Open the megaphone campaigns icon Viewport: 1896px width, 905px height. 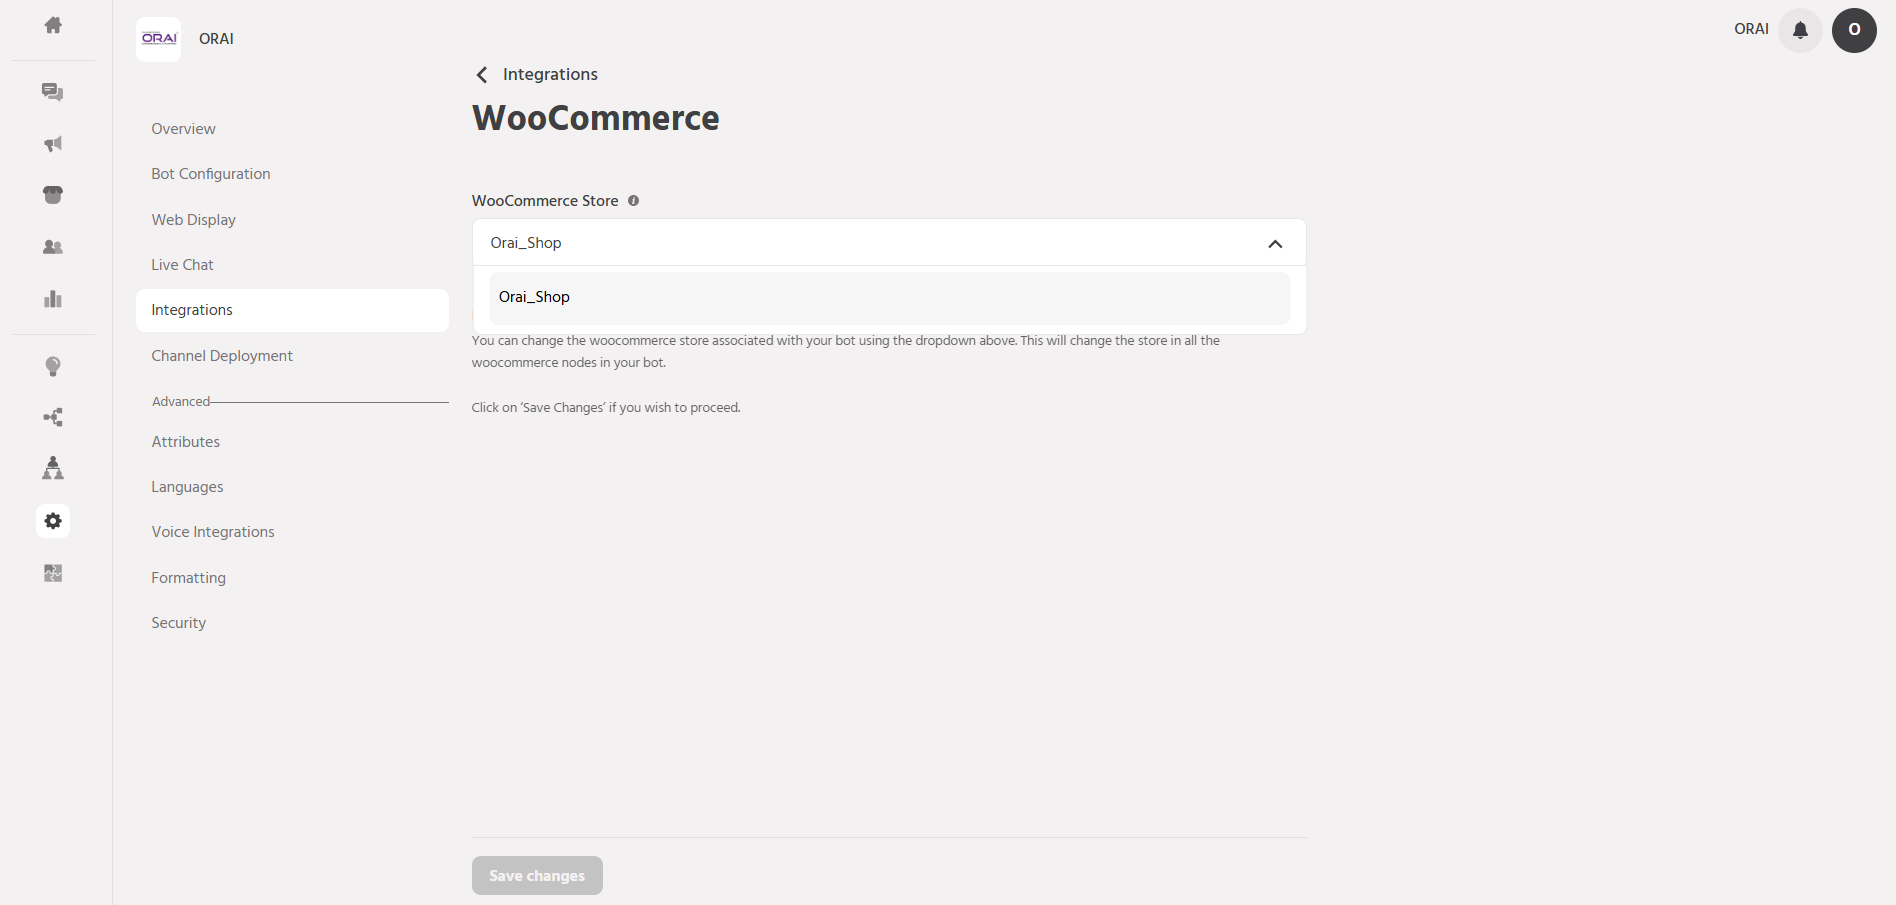pos(53,144)
